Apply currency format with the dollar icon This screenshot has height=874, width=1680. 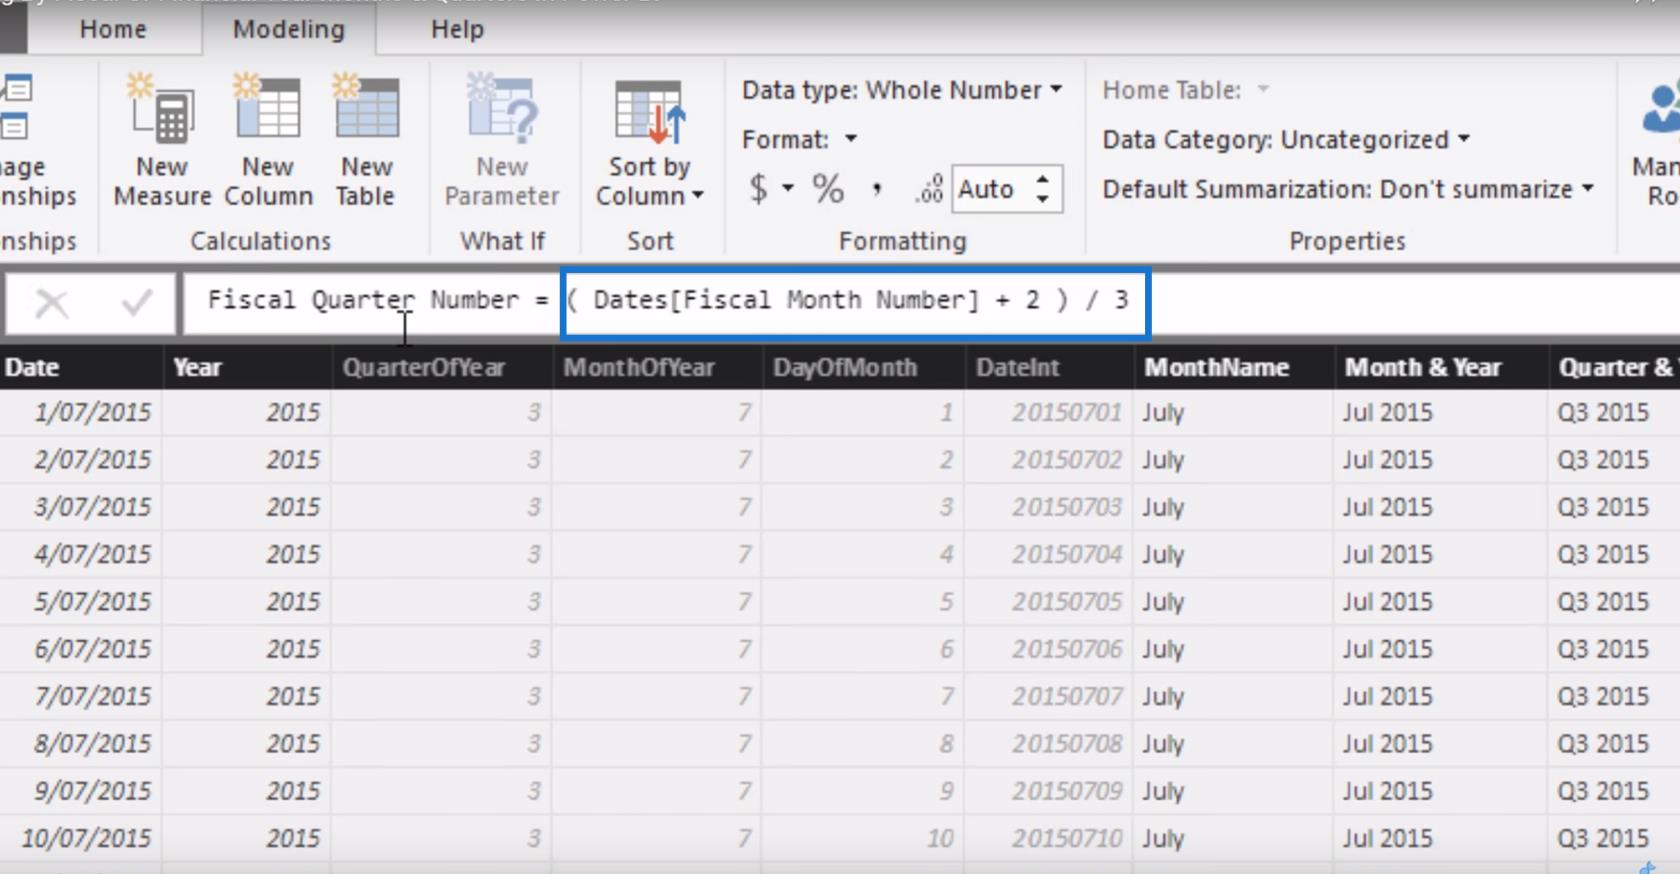click(x=759, y=188)
